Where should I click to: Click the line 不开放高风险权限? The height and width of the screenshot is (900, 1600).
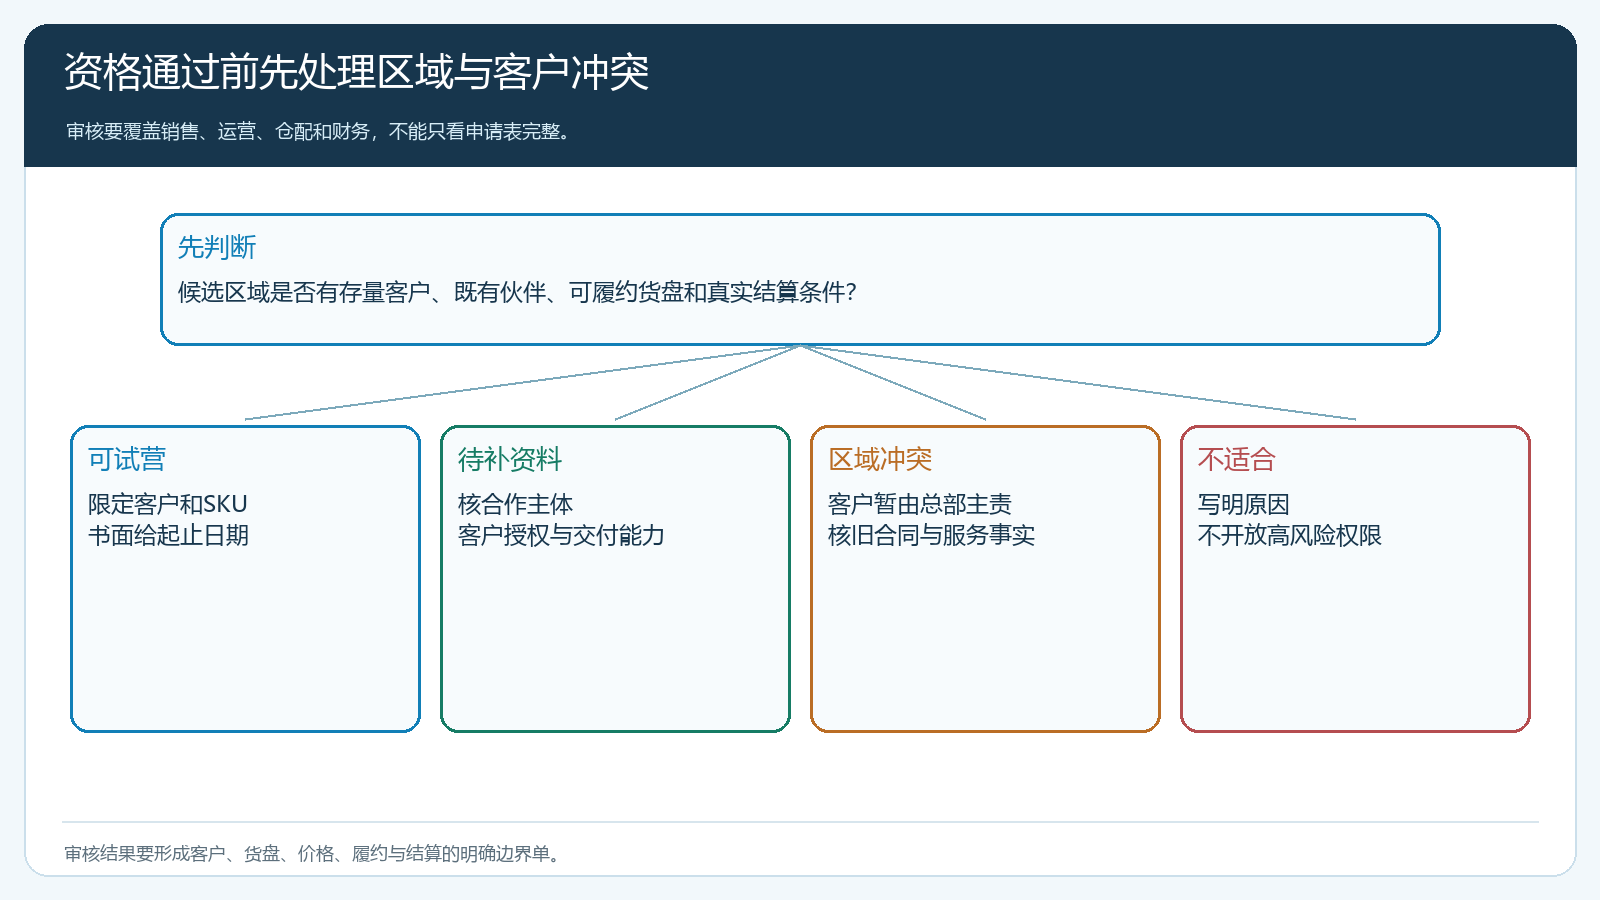pos(1290,535)
